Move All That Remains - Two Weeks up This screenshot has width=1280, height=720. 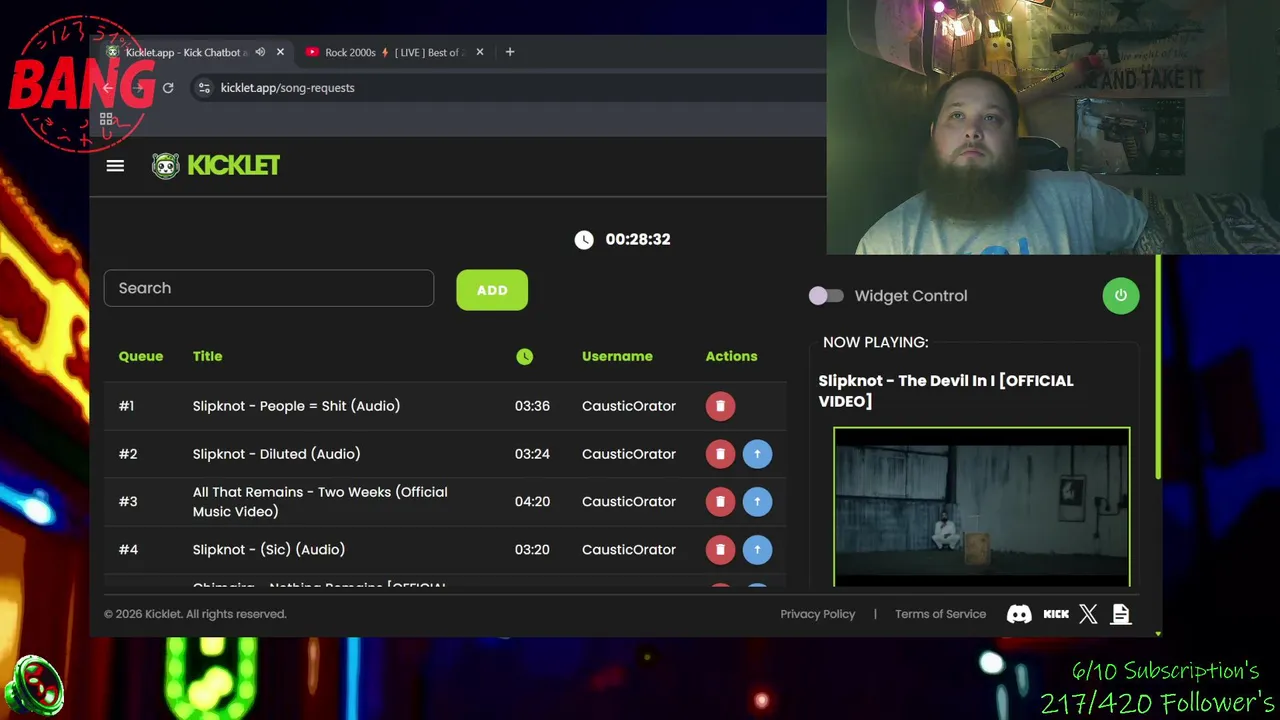click(757, 502)
